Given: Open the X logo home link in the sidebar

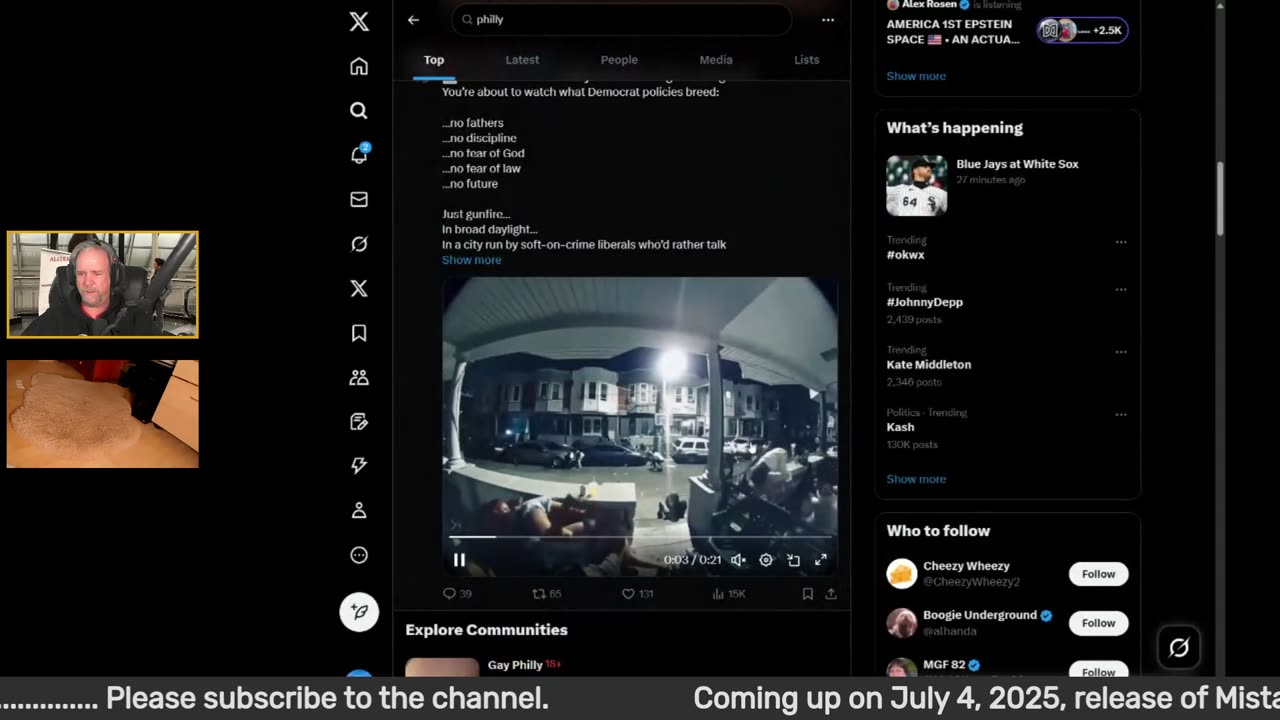Looking at the screenshot, I should 359,22.
